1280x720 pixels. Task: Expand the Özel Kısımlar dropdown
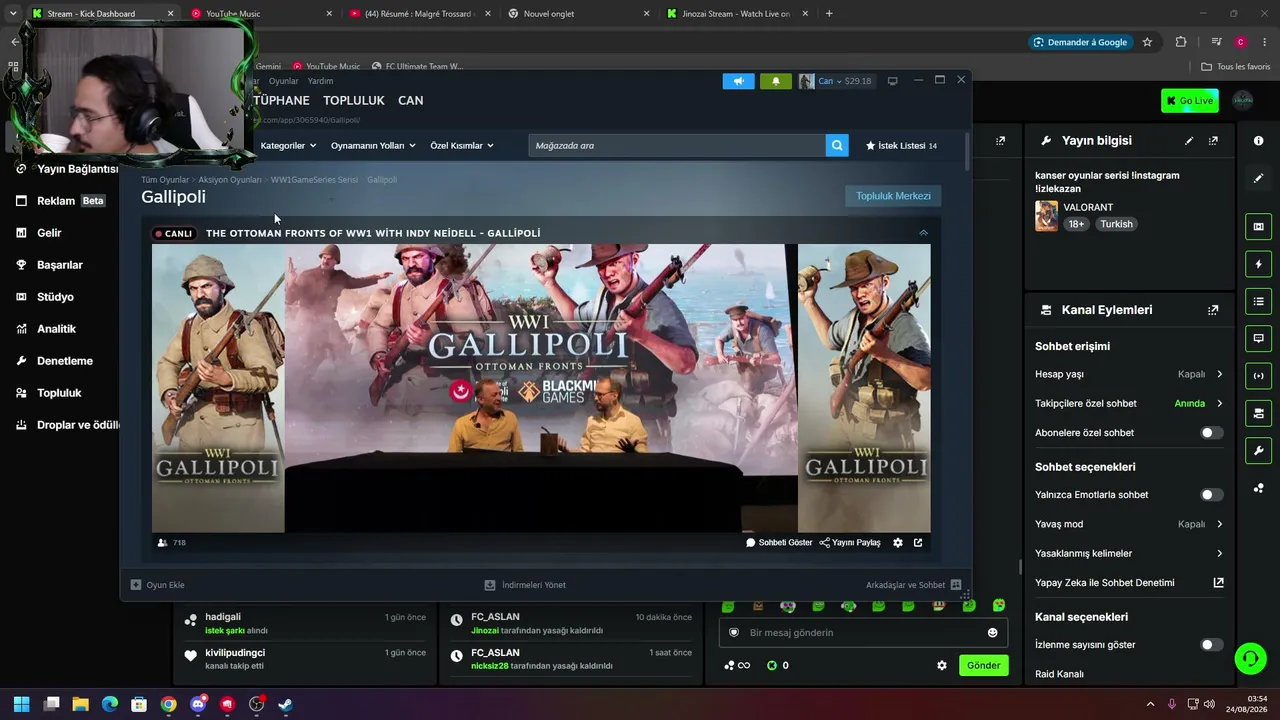(462, 146)
